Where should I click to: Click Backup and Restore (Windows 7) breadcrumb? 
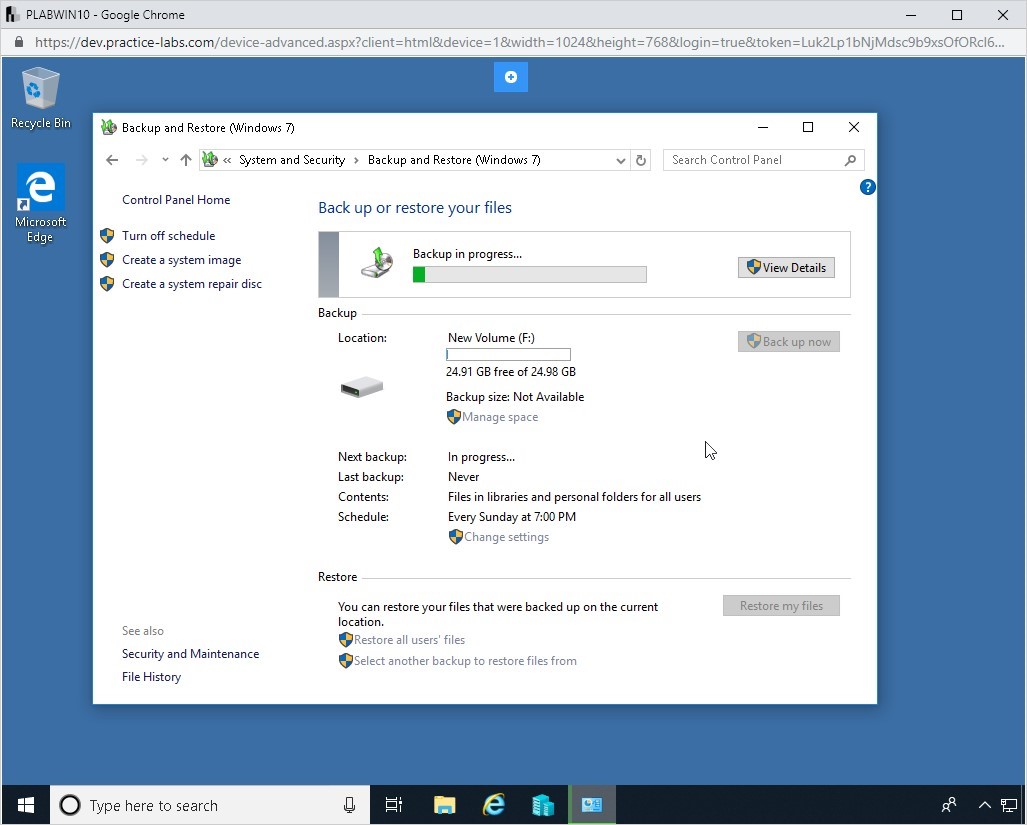coord(454,160)
